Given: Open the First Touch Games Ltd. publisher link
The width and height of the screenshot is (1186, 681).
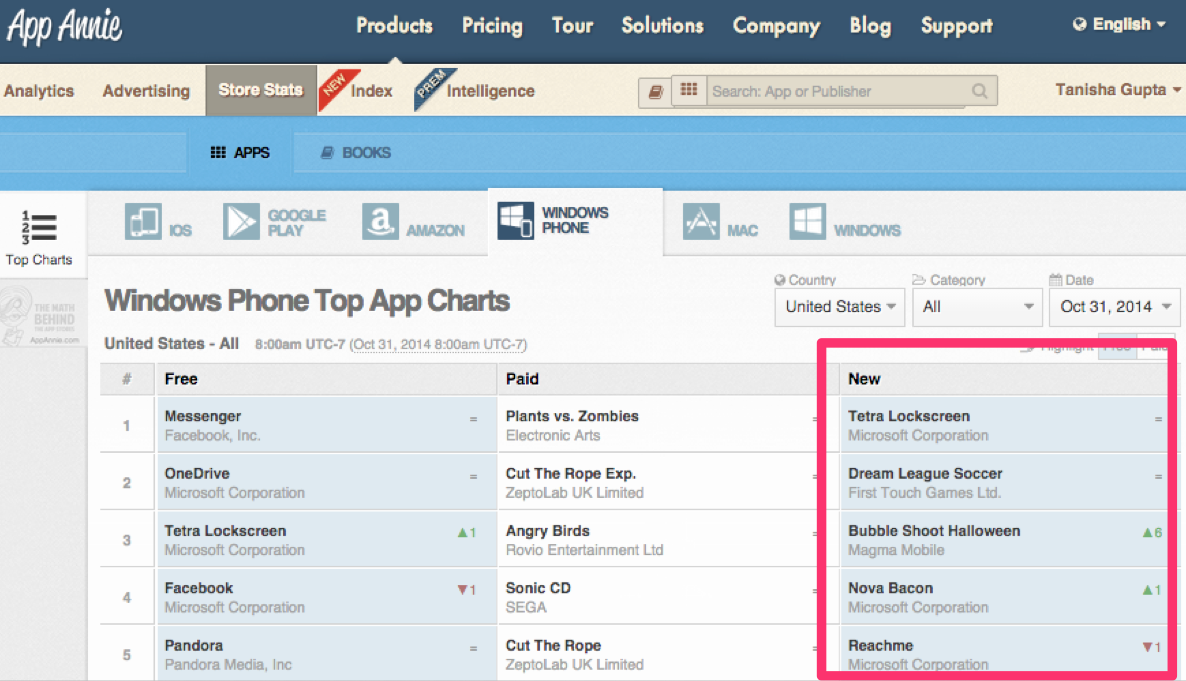Looking at the screenshot, I should click(x=924, y=493).
